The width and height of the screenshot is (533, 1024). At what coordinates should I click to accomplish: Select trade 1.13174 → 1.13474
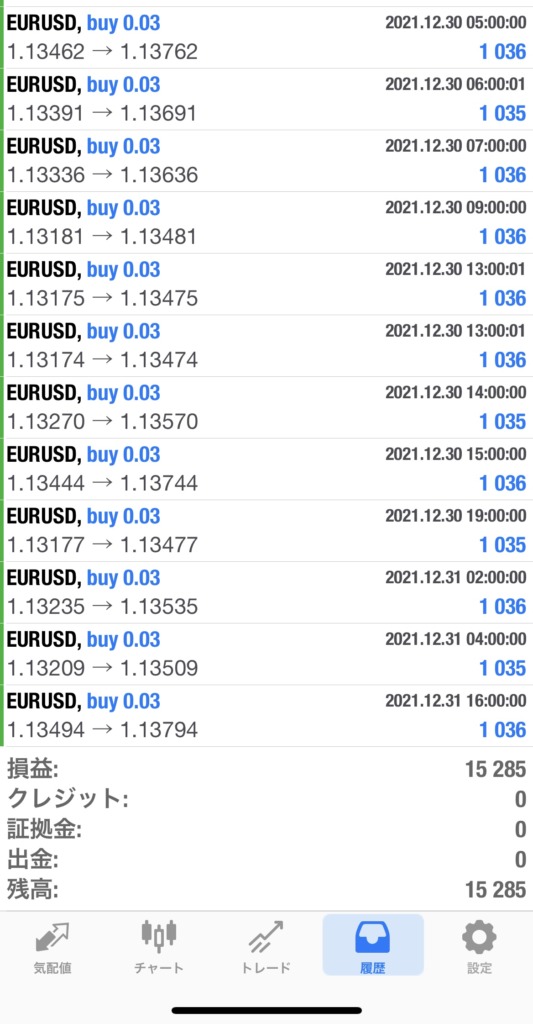(x=266, y=345)
